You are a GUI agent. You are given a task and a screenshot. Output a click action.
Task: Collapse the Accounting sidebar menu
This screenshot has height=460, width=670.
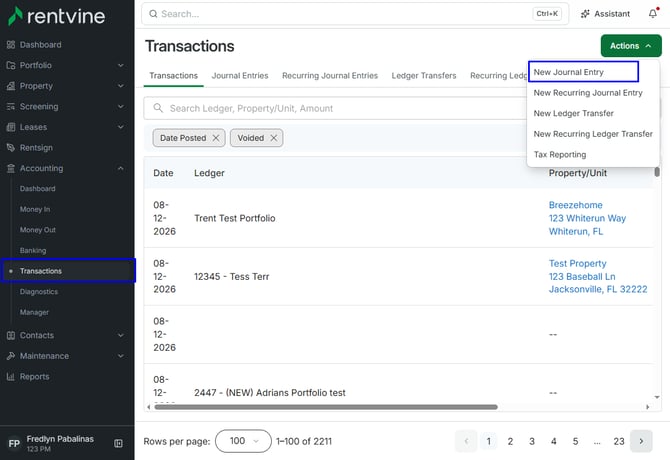click(120, 168)
